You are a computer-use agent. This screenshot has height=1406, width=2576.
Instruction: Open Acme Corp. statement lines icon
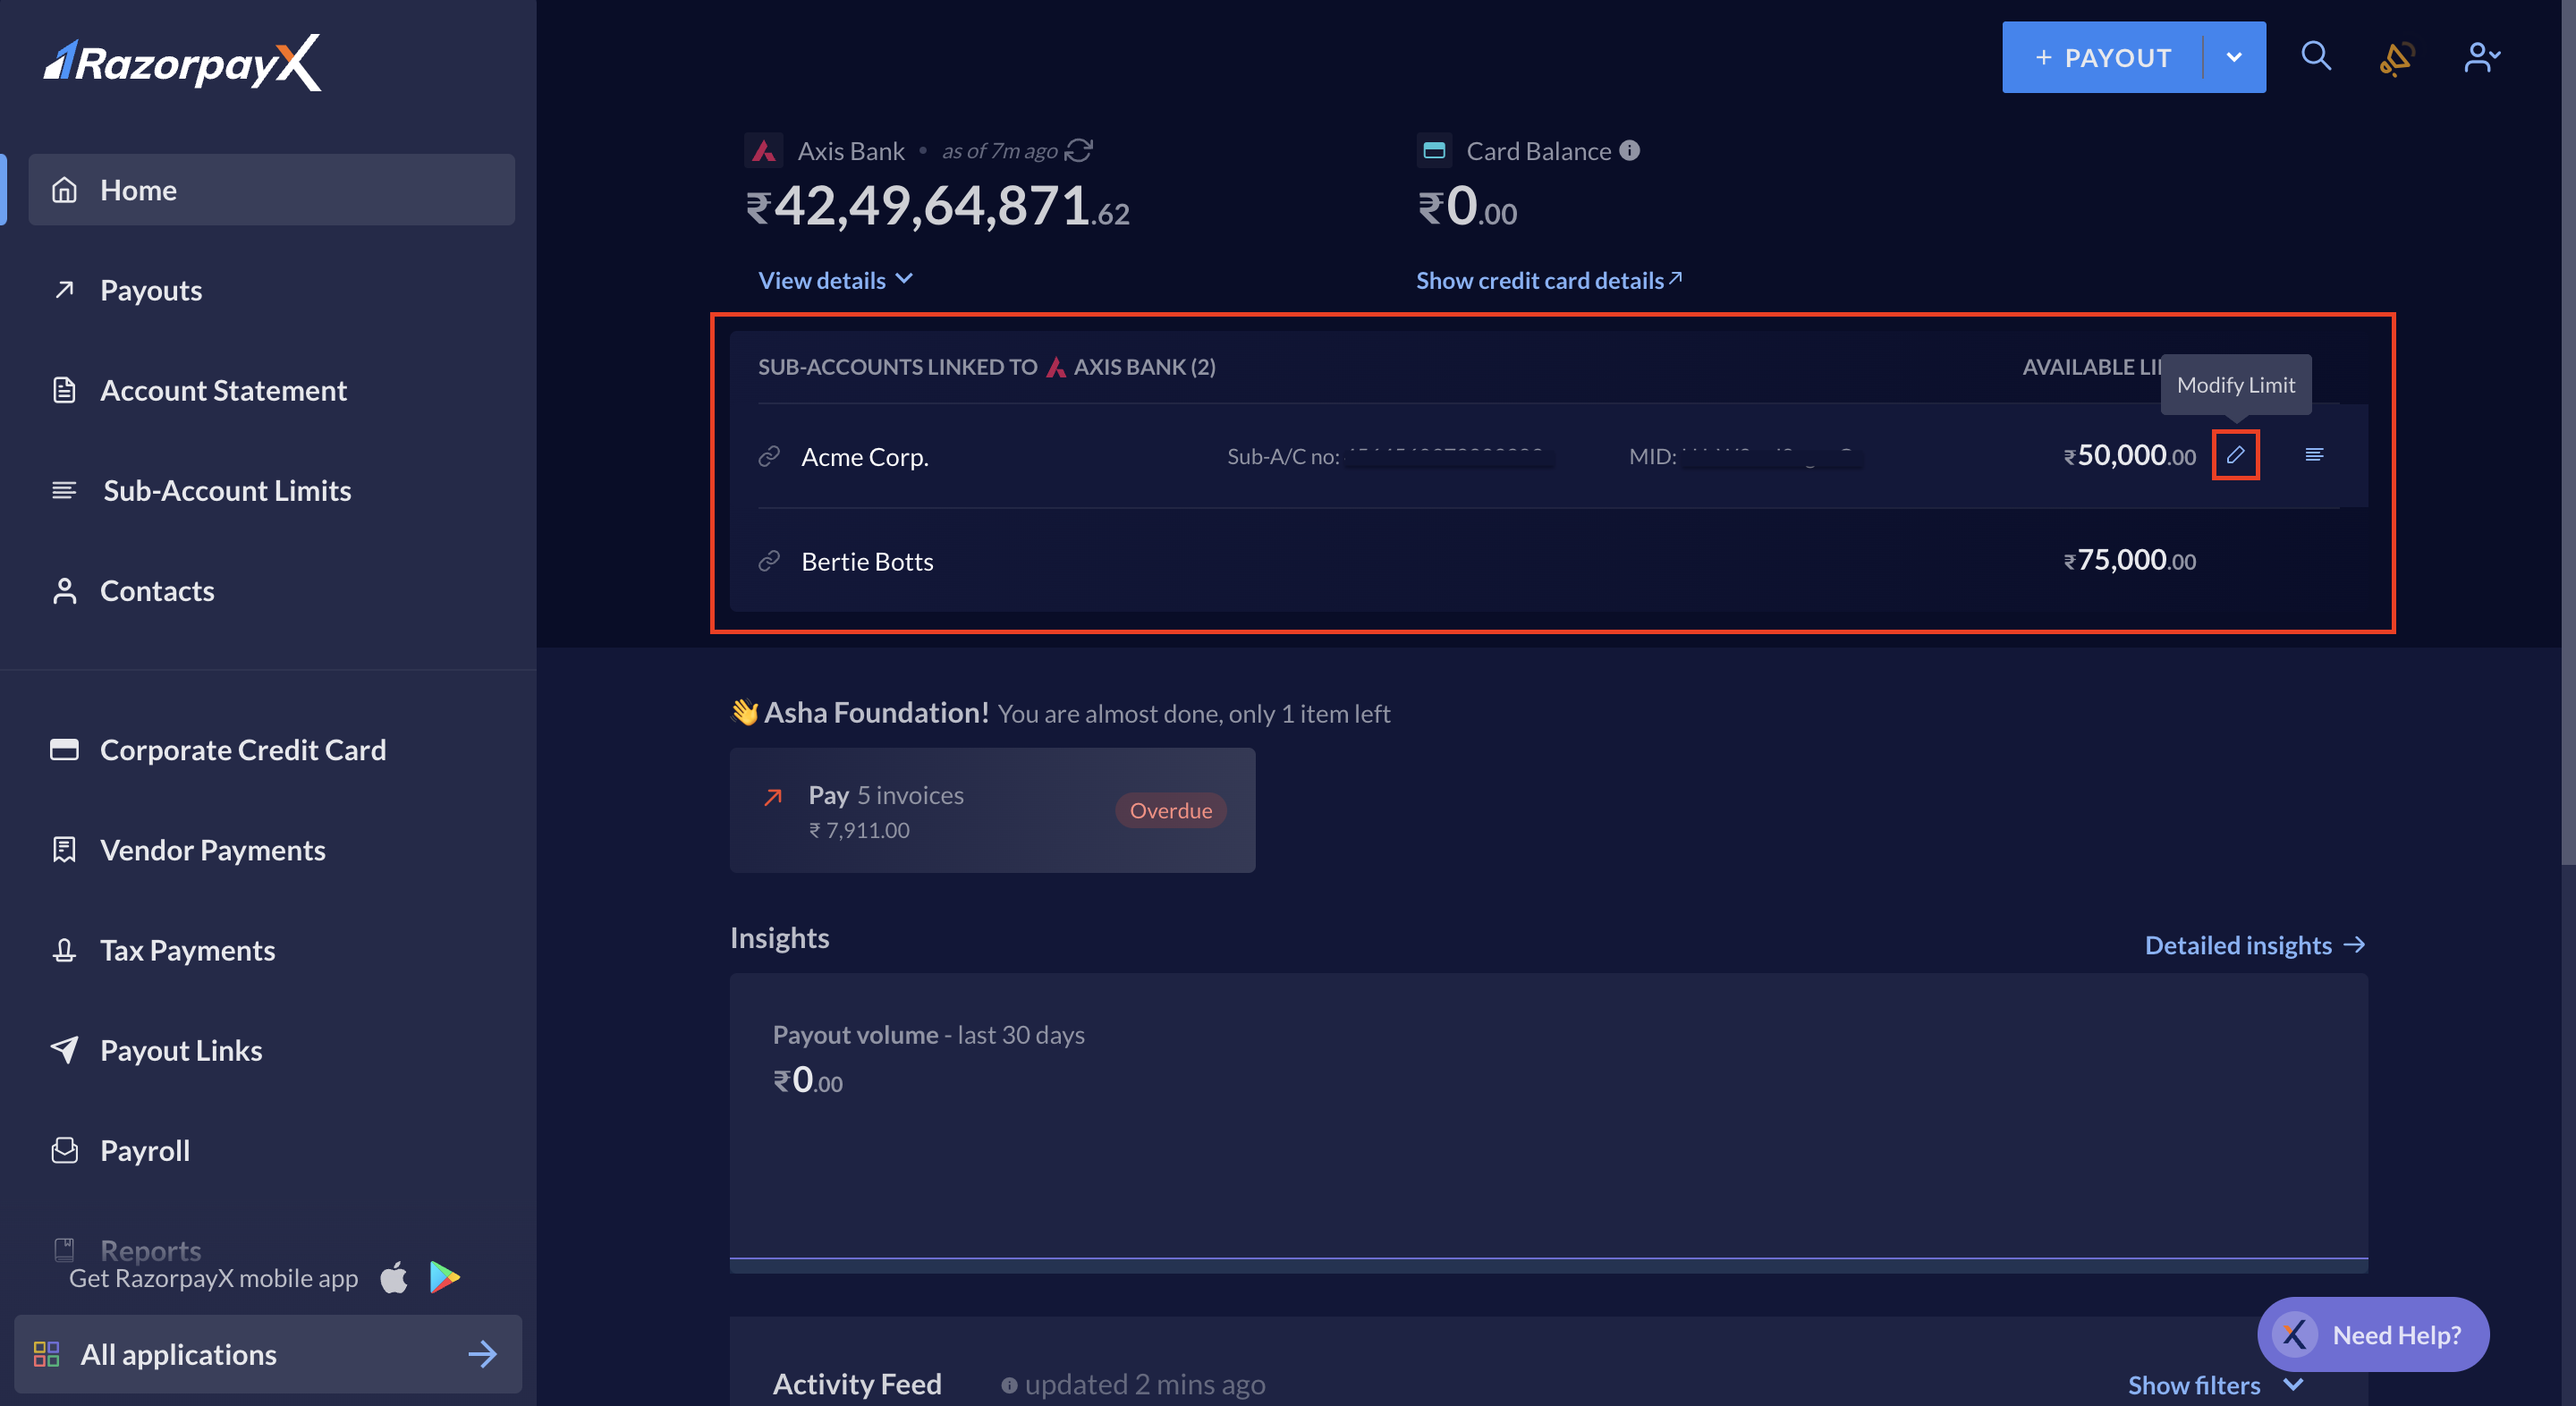(x=2314, y=455)
